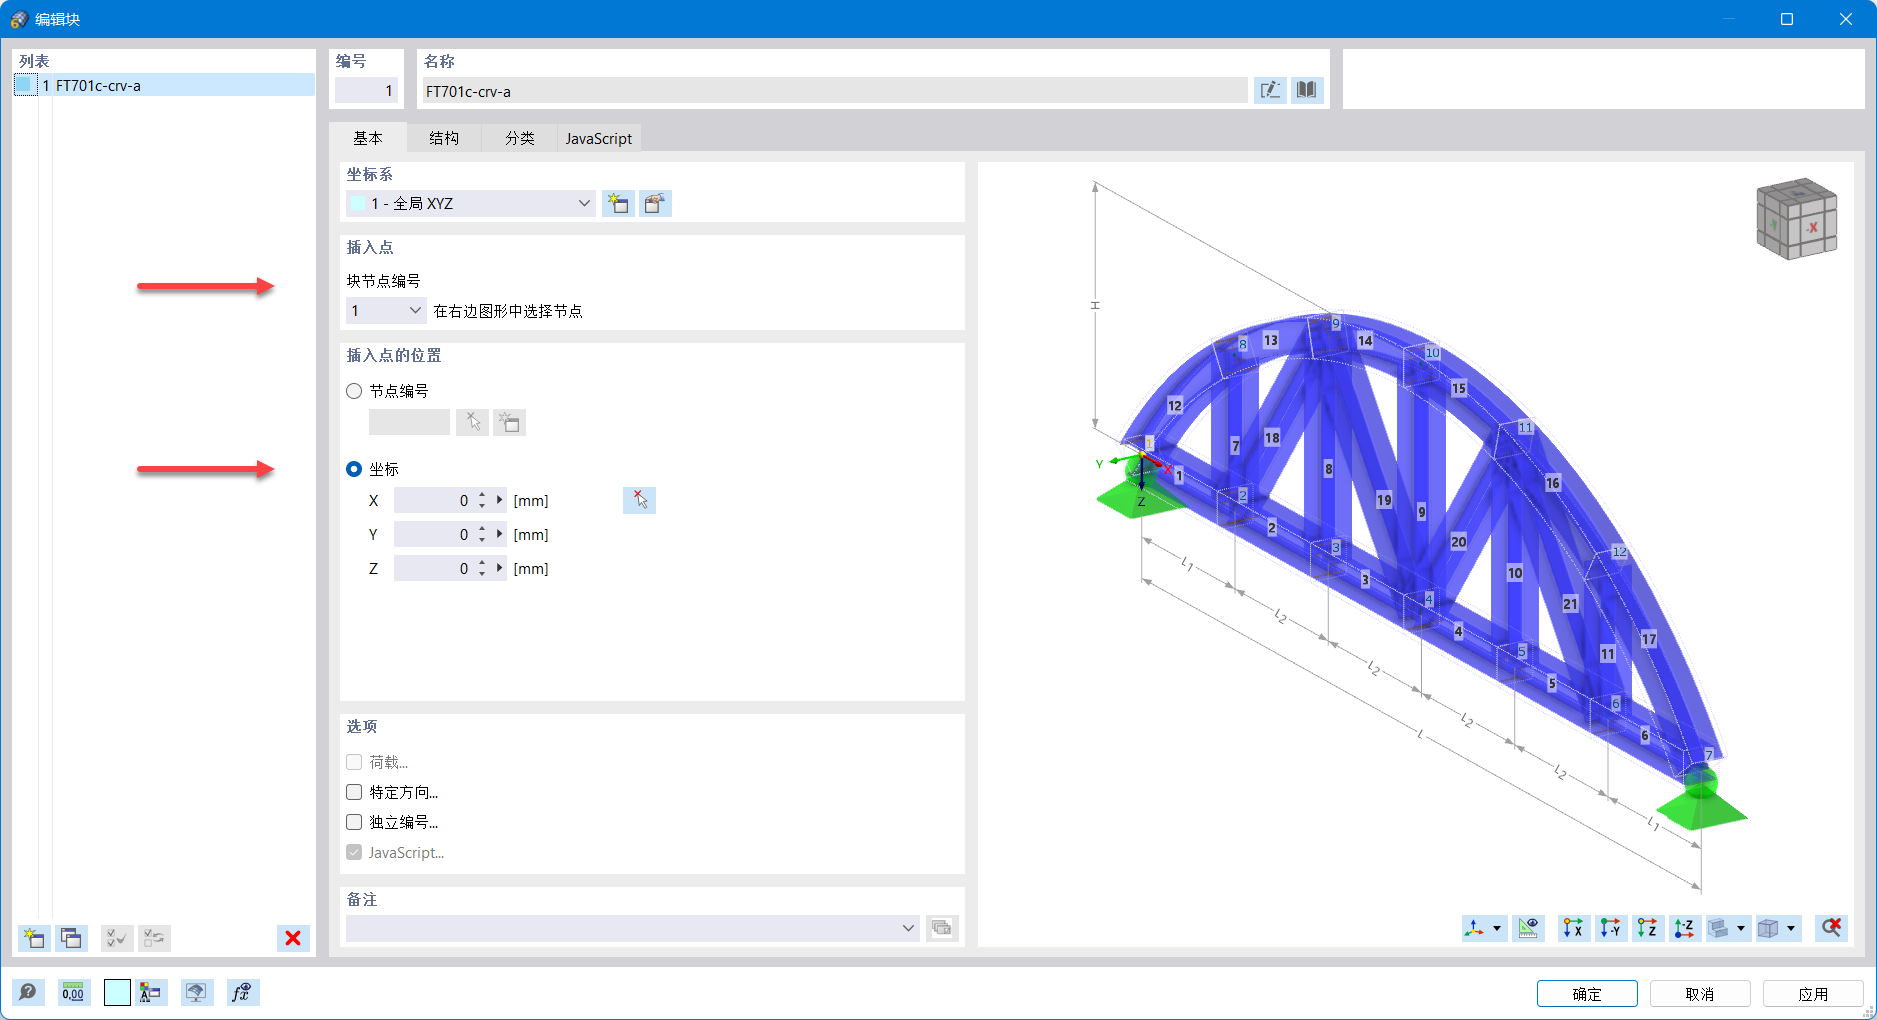Toggle the dimension visibility ruler icon
The width and height of the screenshot is (1877, 1020).
(x=1528, y=928)
